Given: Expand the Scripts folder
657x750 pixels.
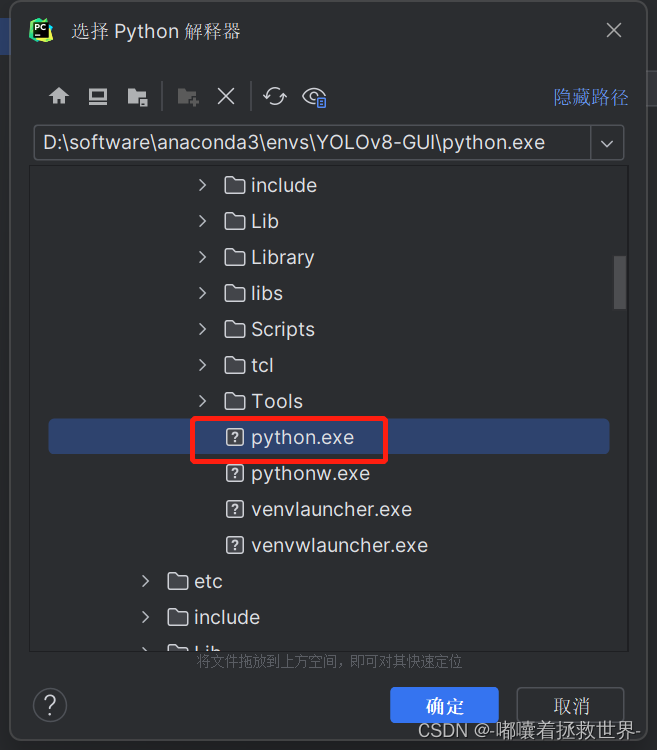Looking at the screenshot, I should (202, 329).
